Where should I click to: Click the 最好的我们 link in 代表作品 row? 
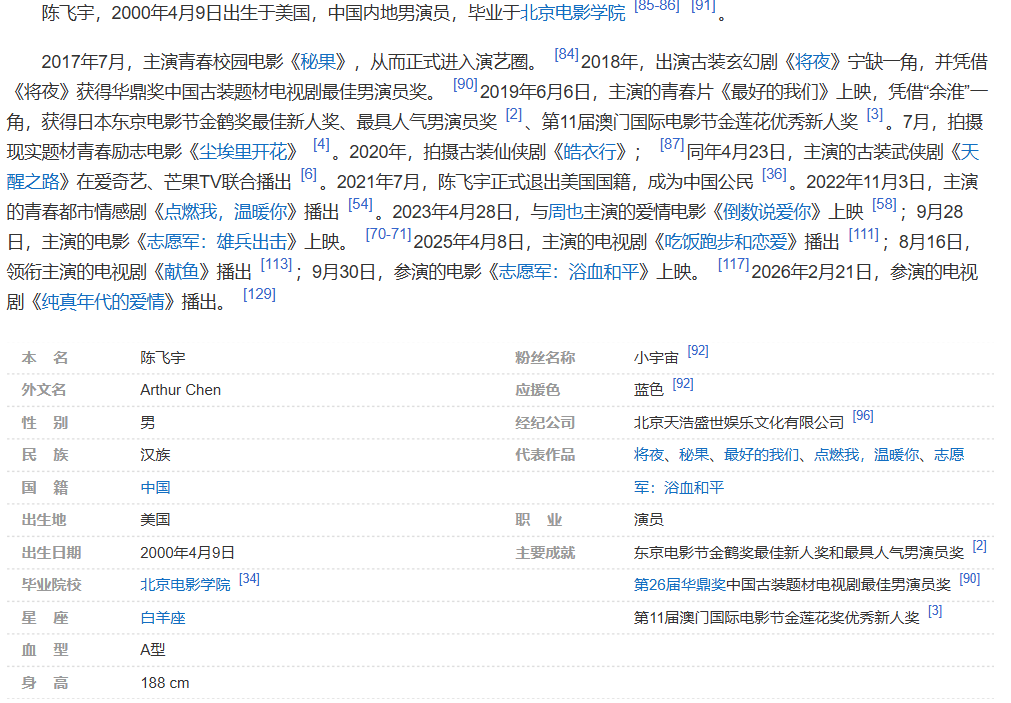coord(762,455)
